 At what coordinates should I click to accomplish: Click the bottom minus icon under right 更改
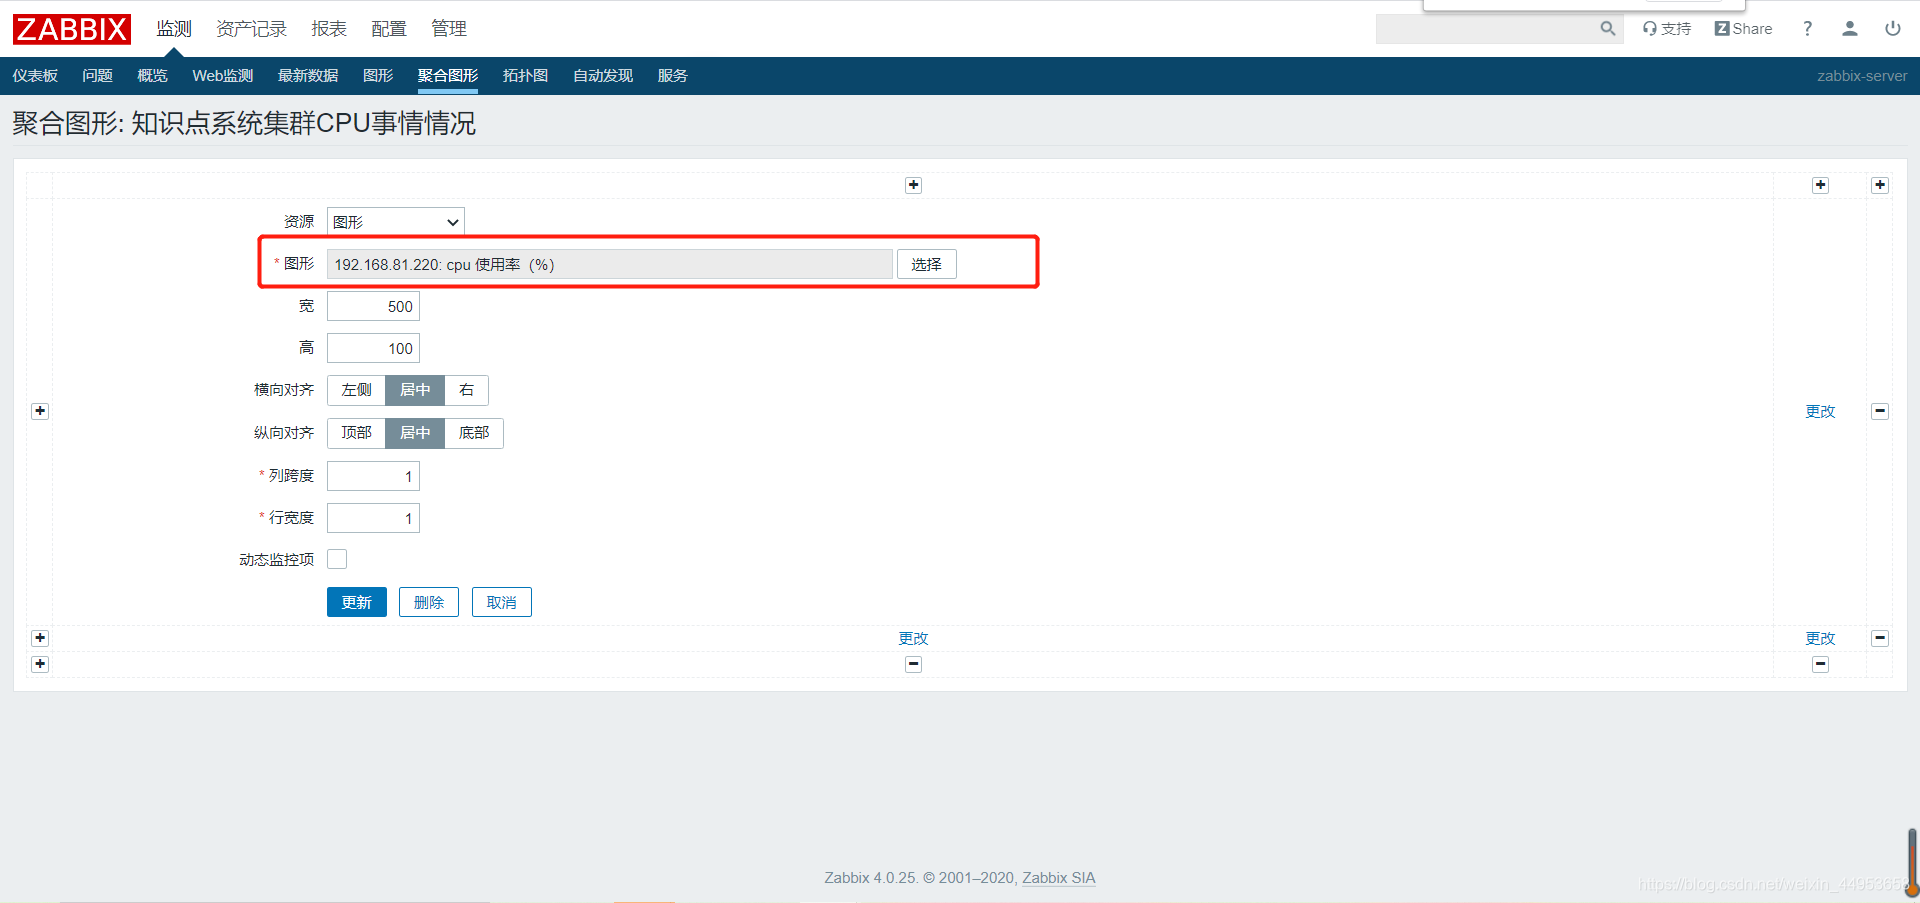pos(1820,664)
